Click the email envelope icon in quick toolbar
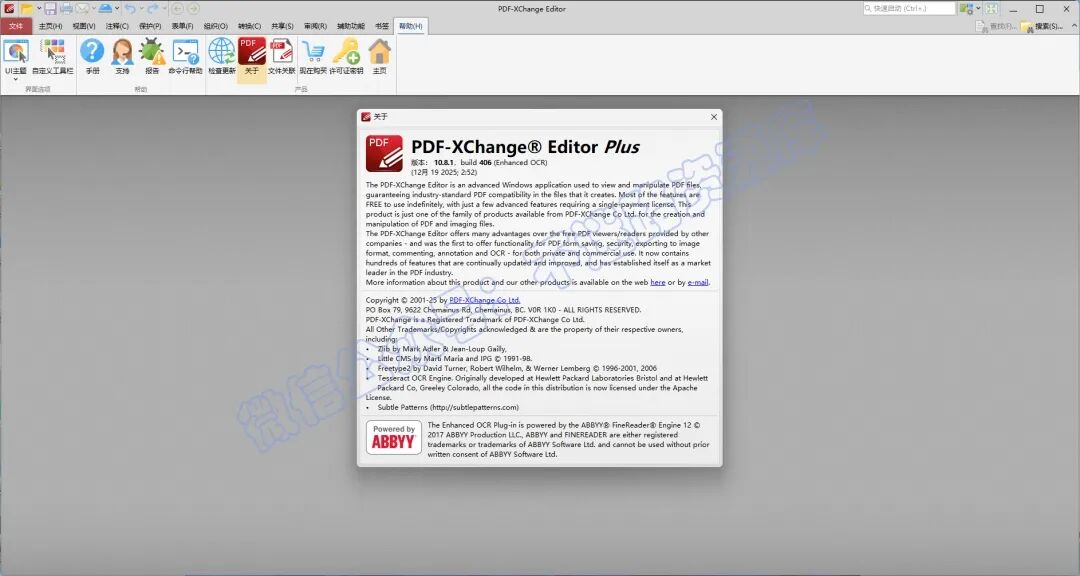Viewport: 1080px width, 576px height. coord(82,8)
